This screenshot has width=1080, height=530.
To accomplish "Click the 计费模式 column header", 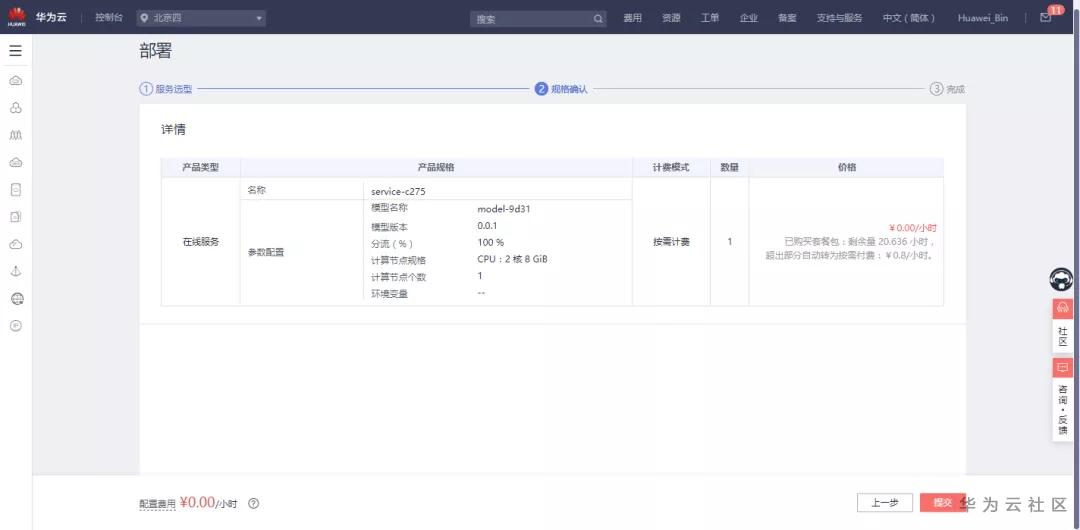I will click(x=671, y=167).
